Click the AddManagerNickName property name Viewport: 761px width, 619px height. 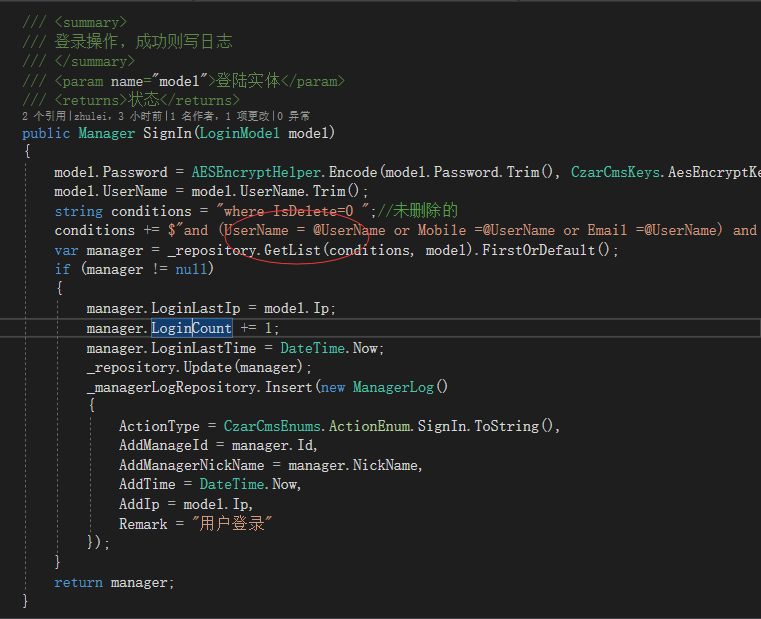pos(191,465)
